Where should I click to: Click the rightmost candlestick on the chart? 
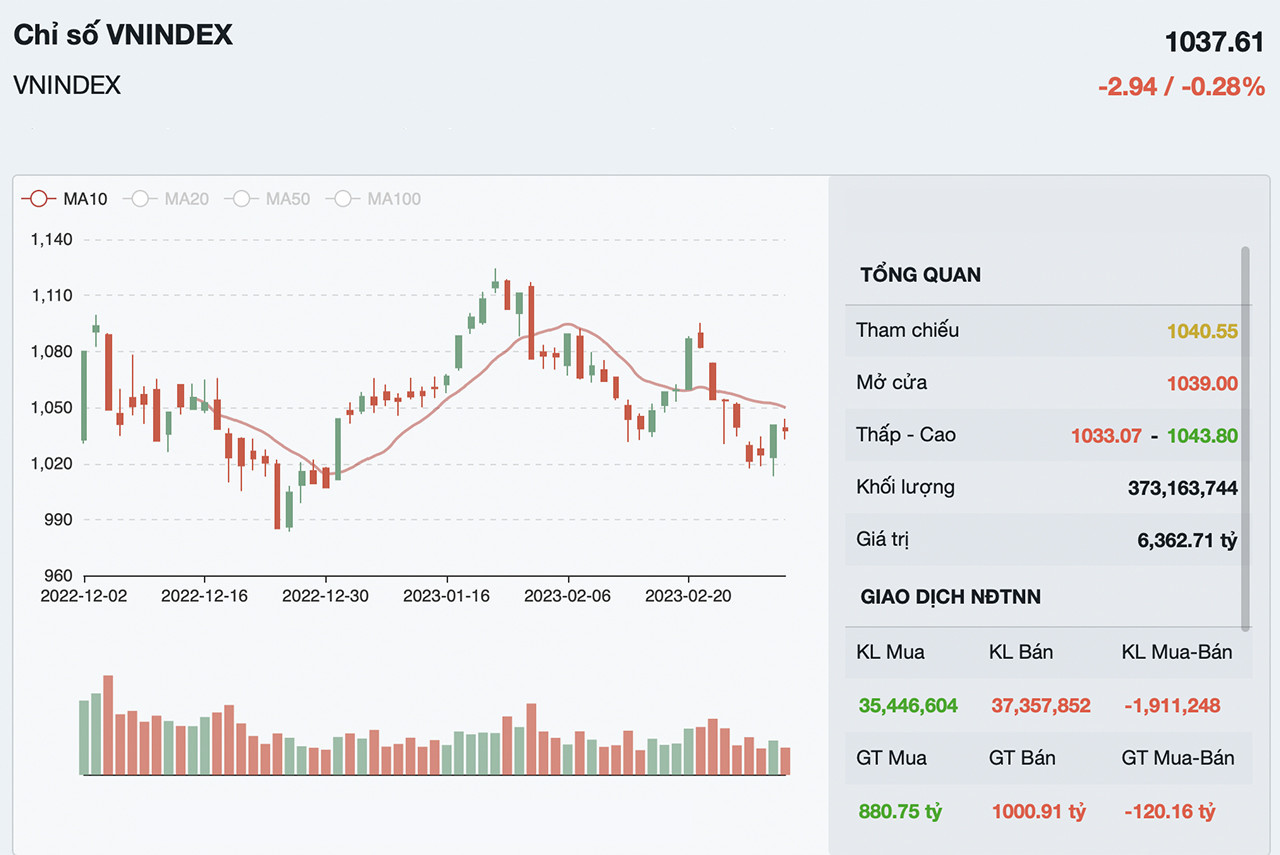click(785, 429)
